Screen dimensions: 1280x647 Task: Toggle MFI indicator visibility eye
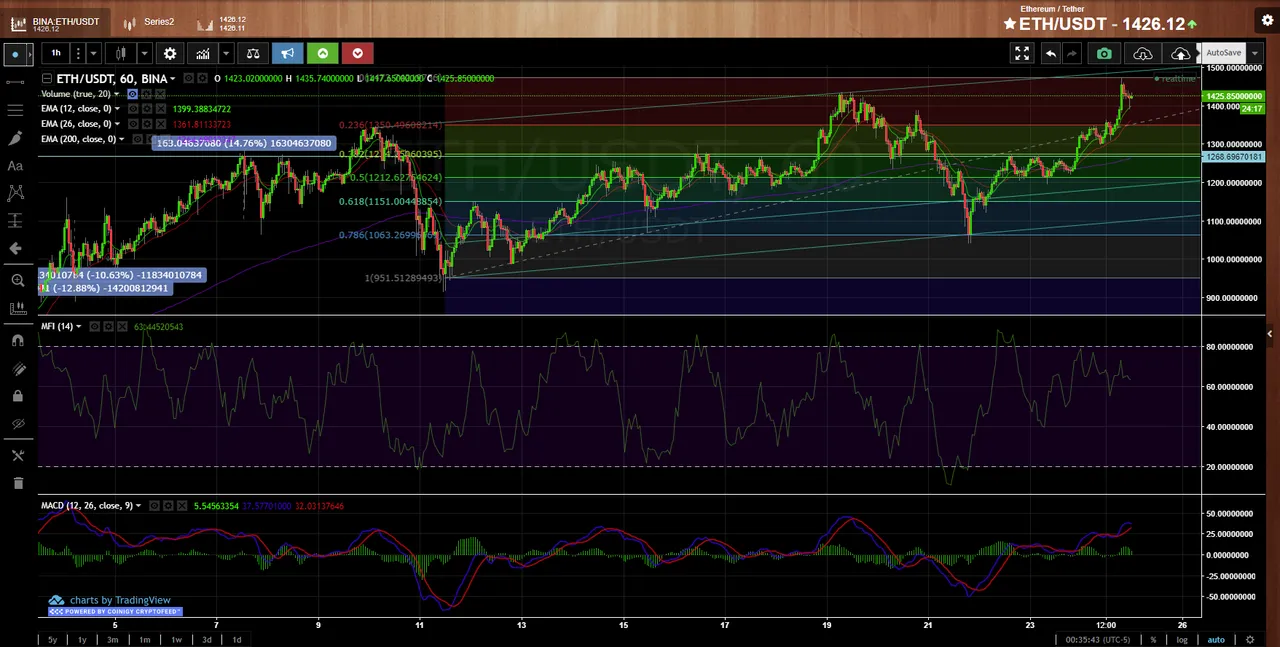click(x=95, y=326)
